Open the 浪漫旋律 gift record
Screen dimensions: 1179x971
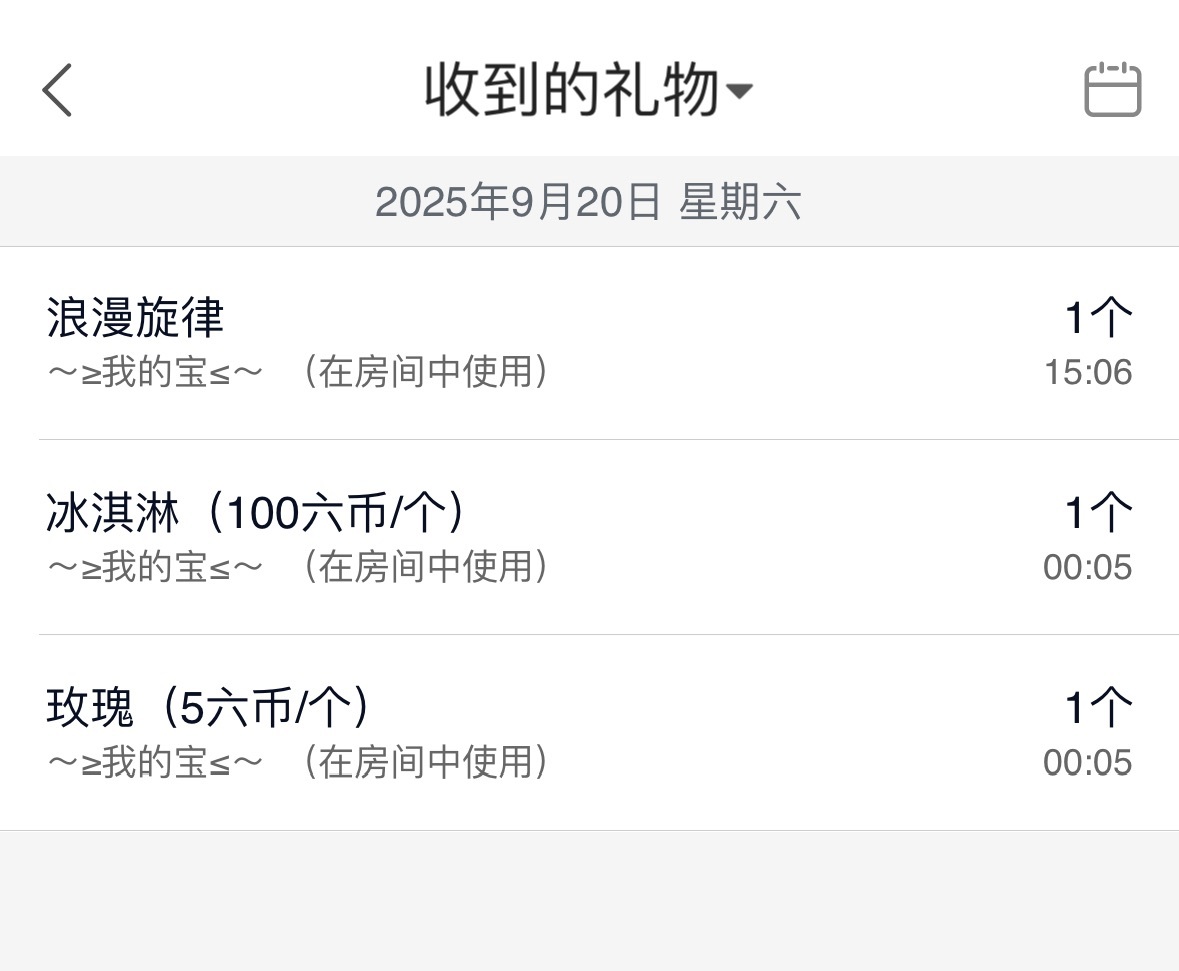(136, 318)
